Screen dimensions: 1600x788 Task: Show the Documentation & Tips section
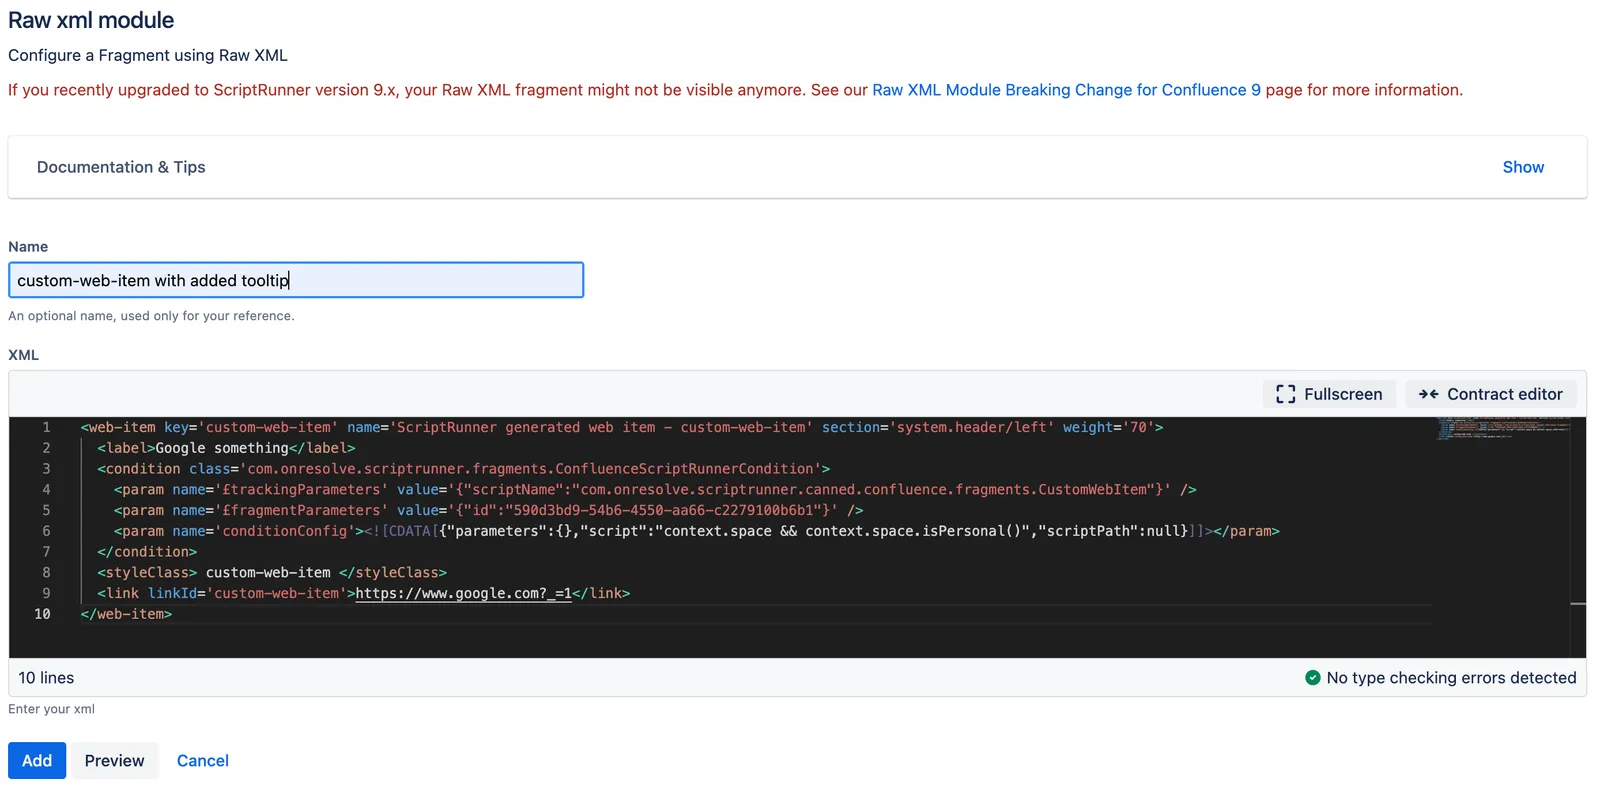[1523, 167]
